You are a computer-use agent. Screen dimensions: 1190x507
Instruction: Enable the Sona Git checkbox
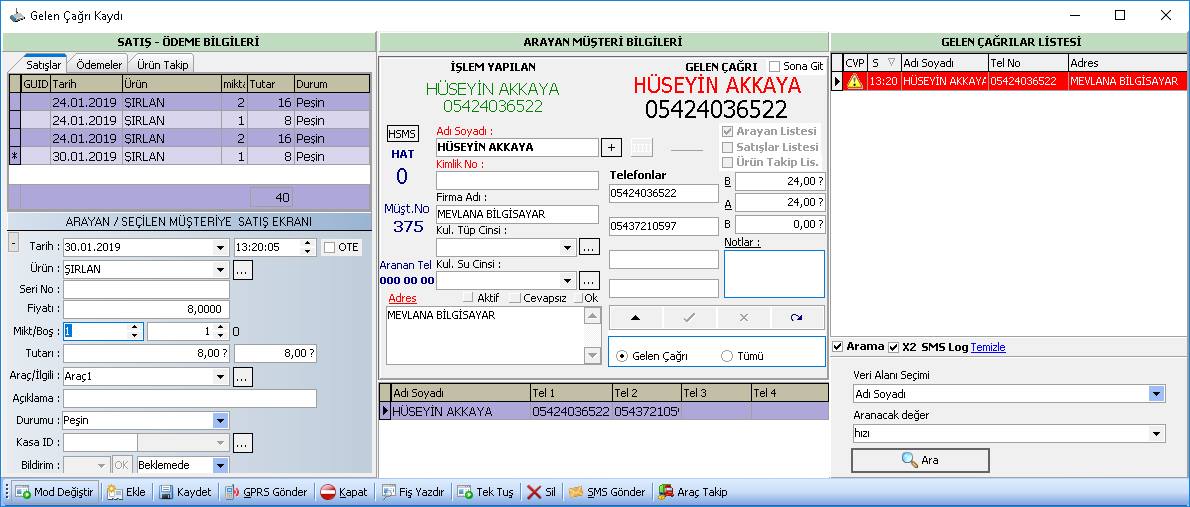pos(775,66)
